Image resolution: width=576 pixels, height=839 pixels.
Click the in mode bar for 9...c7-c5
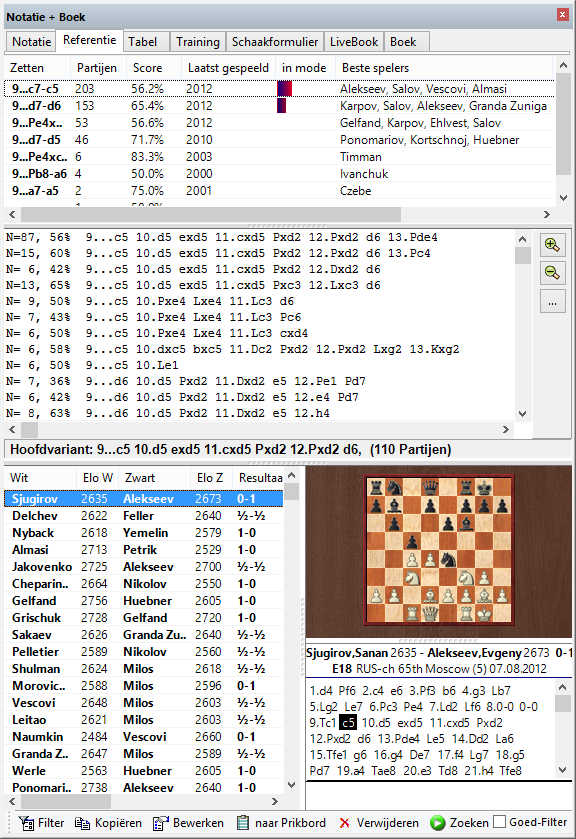pos(284,89)
